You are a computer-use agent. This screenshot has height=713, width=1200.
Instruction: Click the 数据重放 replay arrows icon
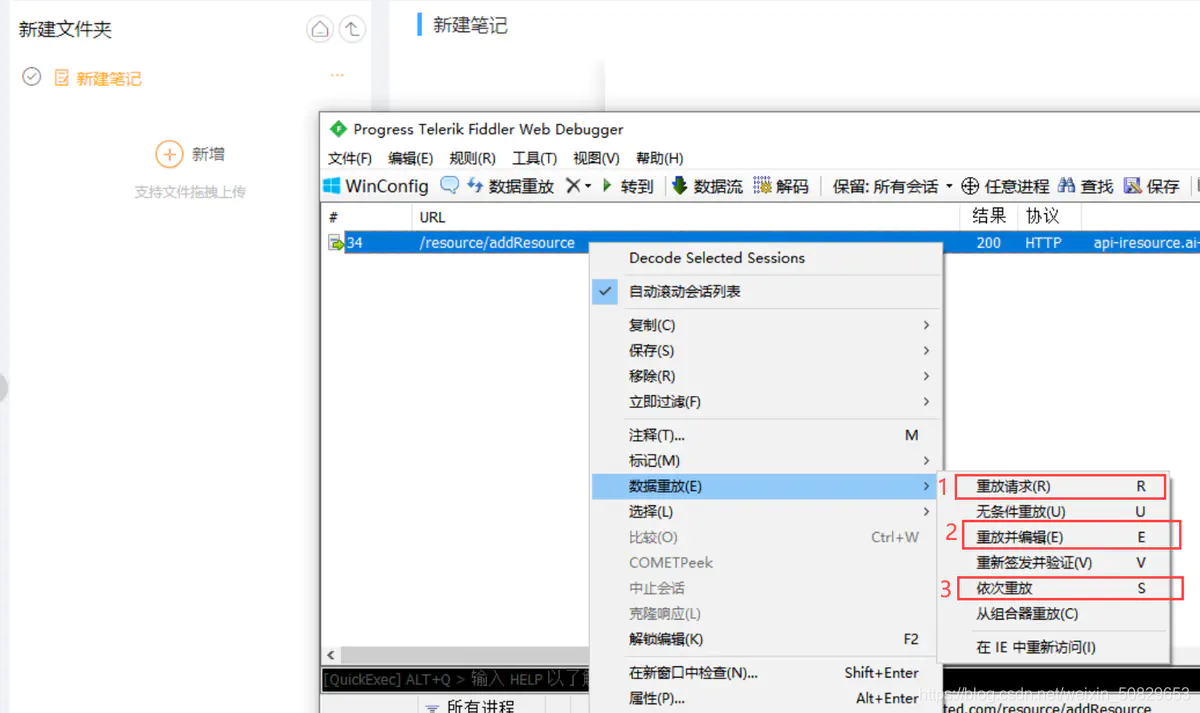[x=475, y=186]
